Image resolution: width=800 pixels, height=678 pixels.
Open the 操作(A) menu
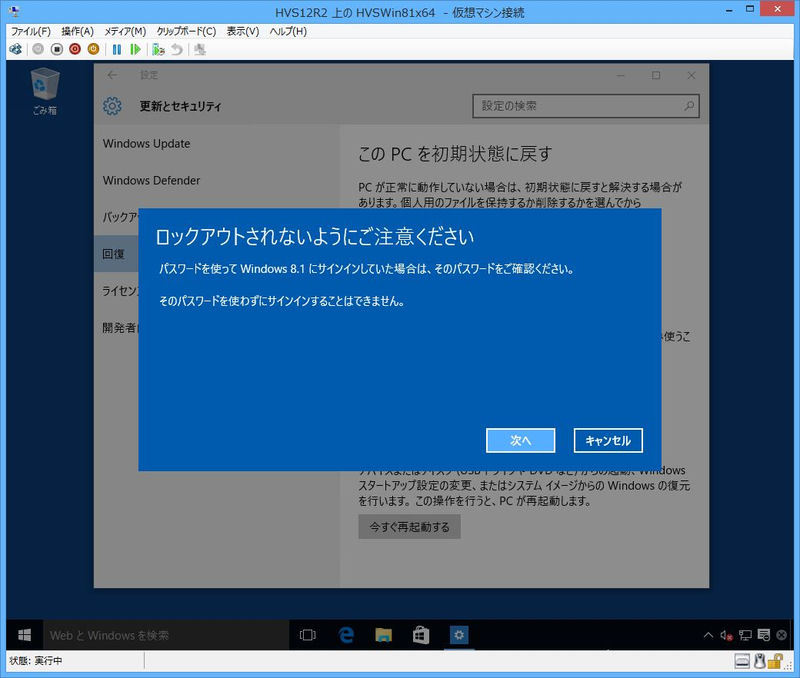(78, 31)
